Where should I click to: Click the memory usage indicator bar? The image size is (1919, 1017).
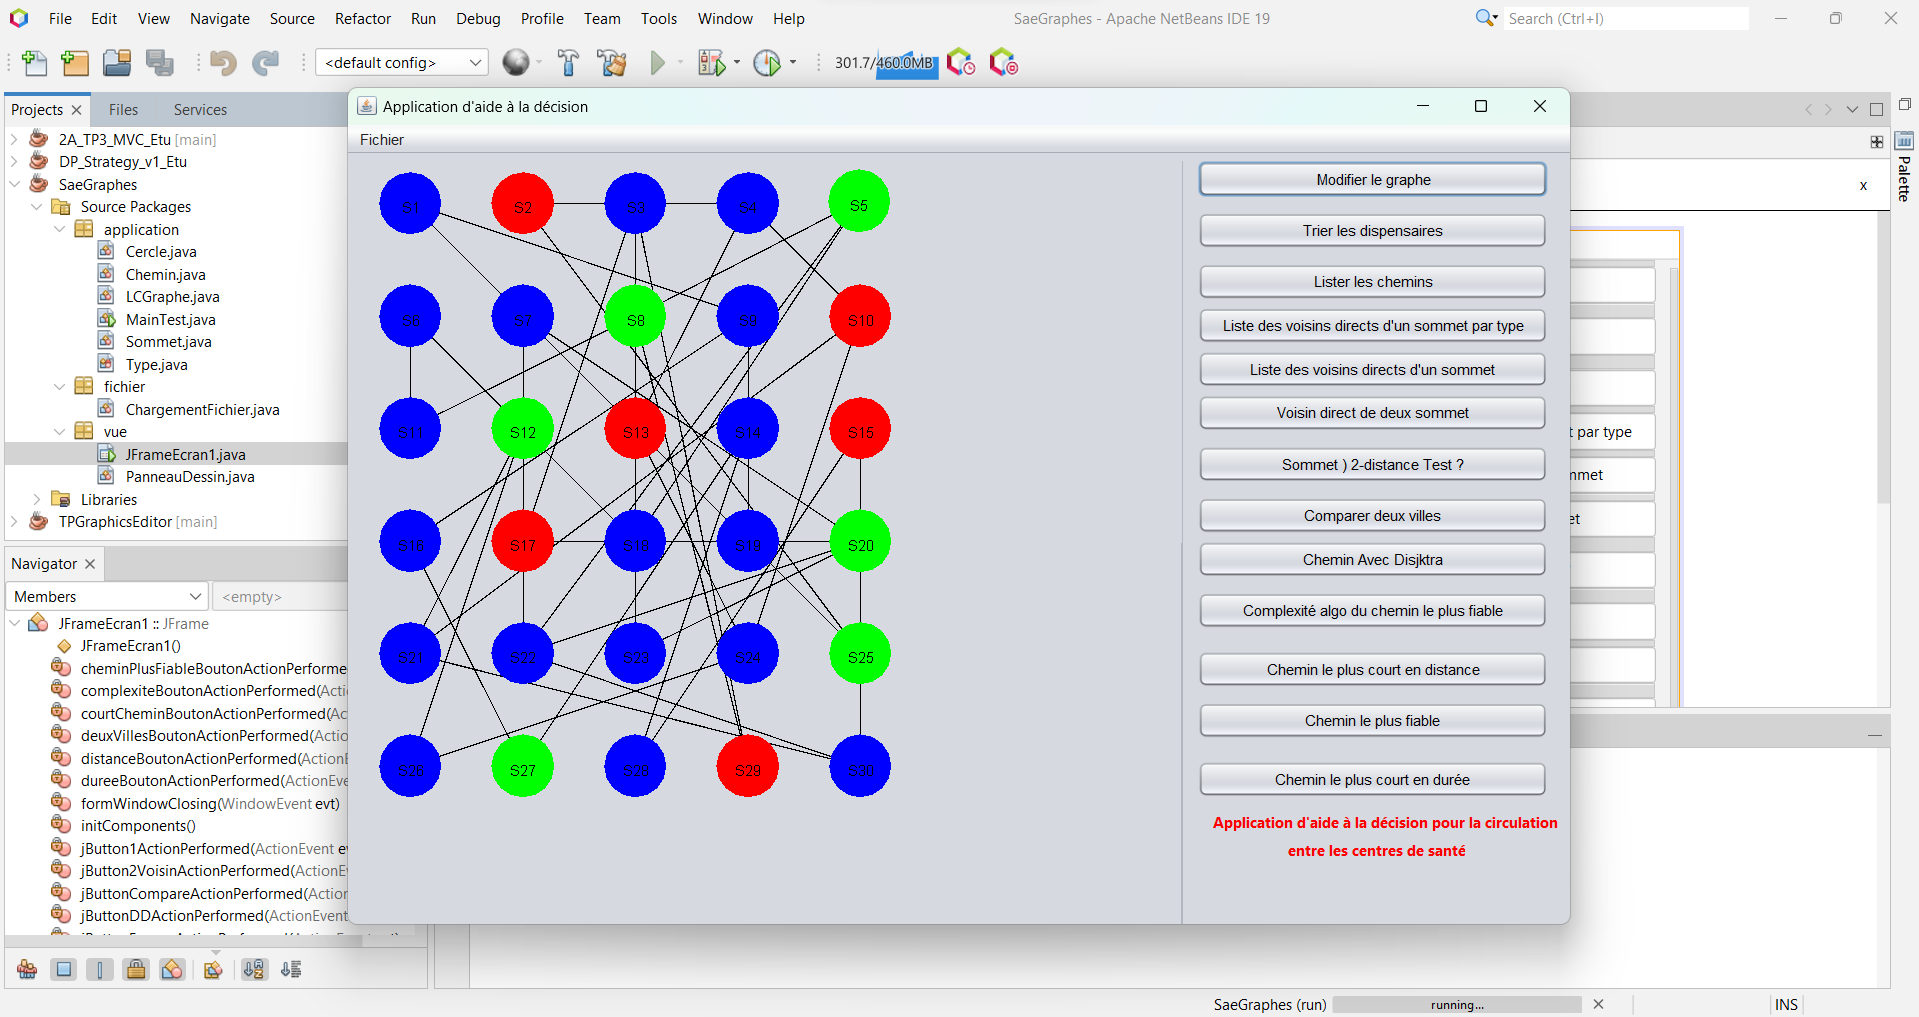pyautogui.click(x=885, y=63)
